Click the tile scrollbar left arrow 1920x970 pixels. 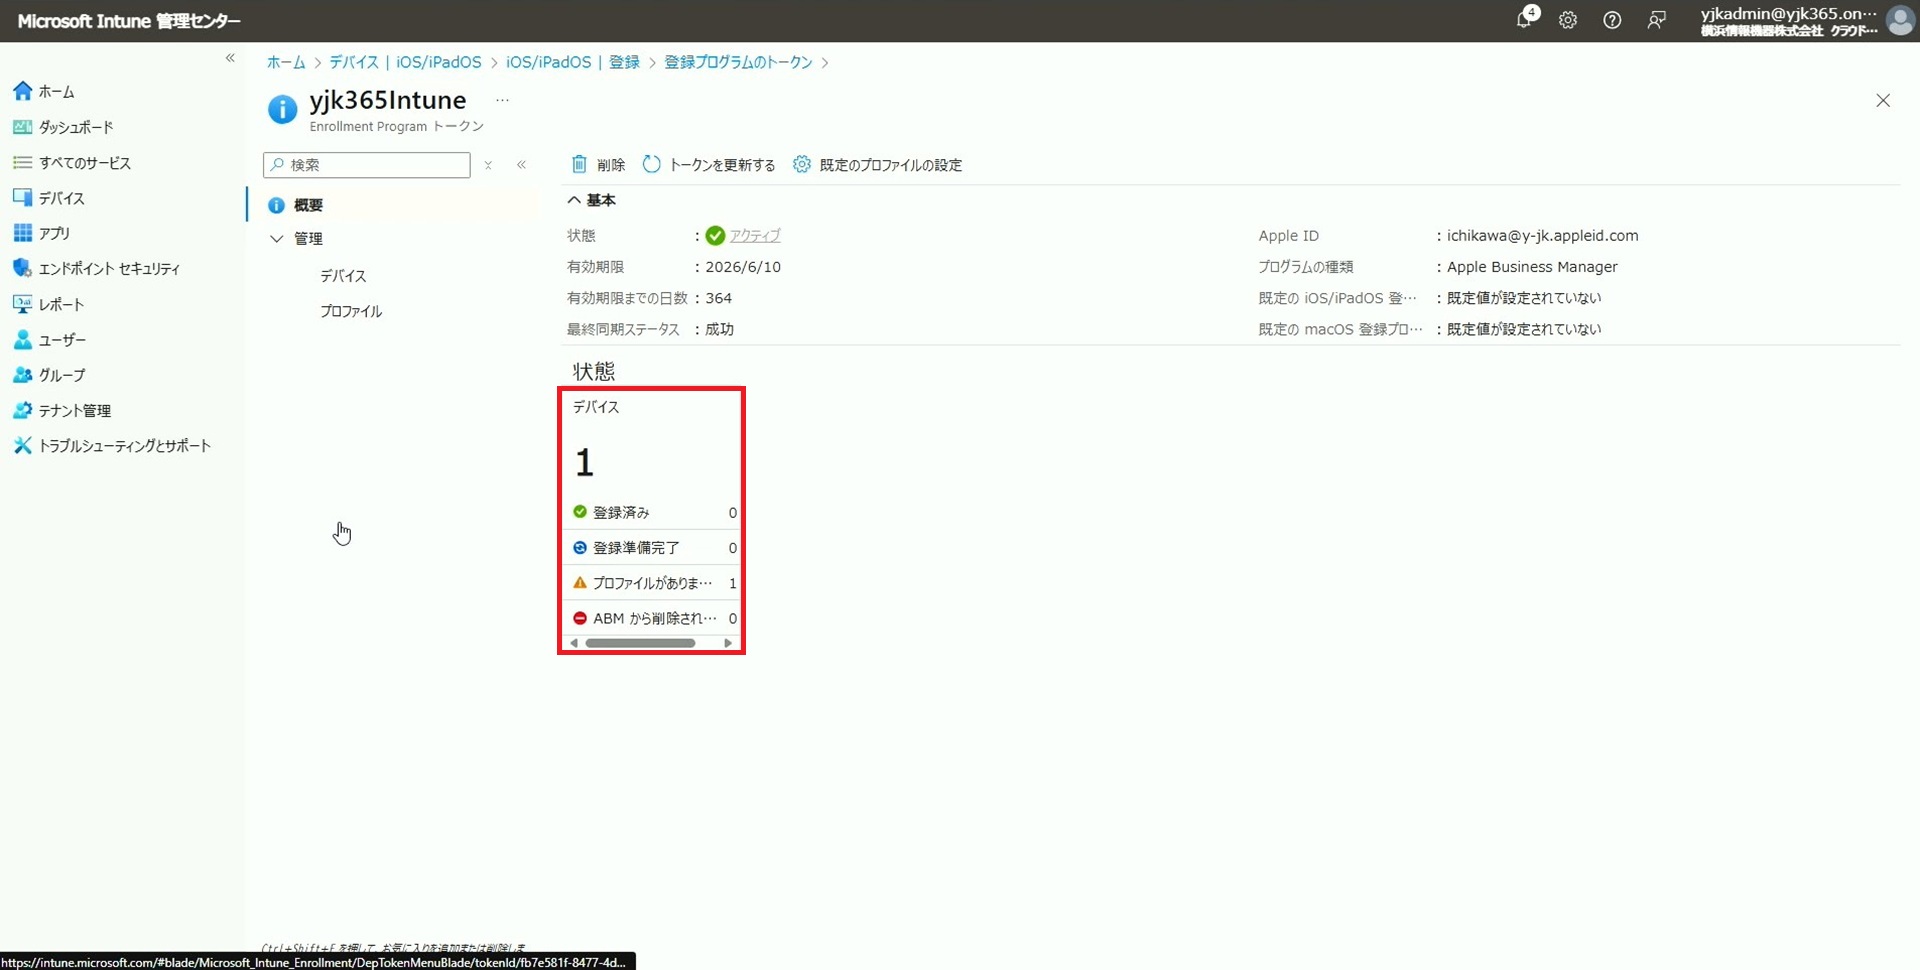(574, 643)
